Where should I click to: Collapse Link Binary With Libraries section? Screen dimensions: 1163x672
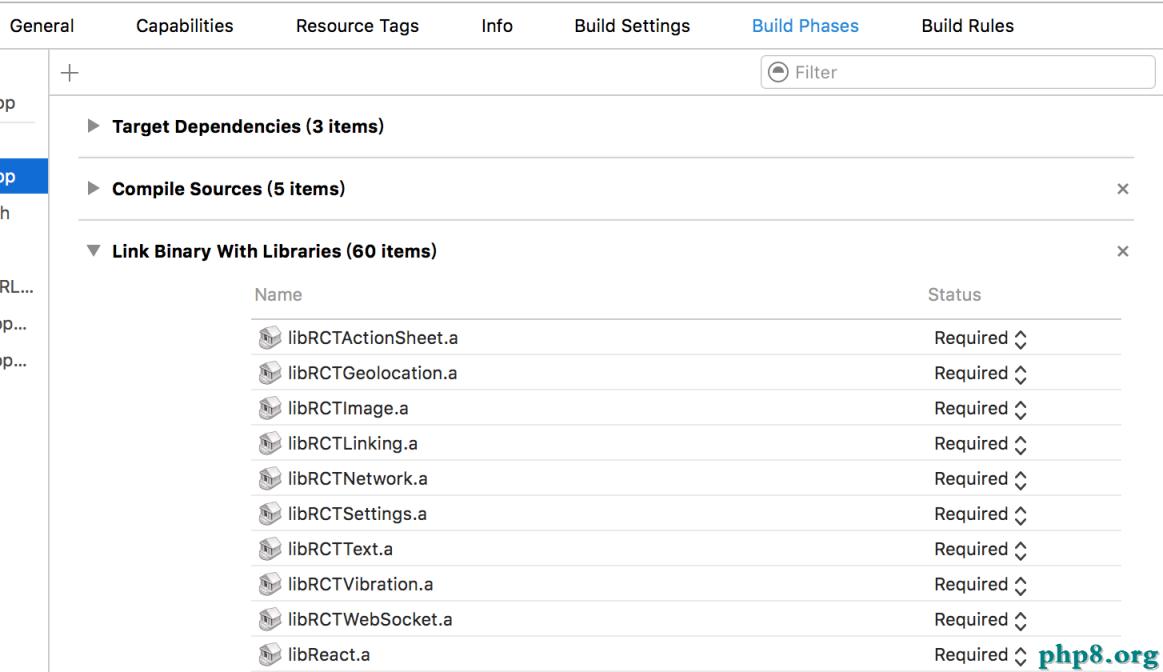(94, 252)
